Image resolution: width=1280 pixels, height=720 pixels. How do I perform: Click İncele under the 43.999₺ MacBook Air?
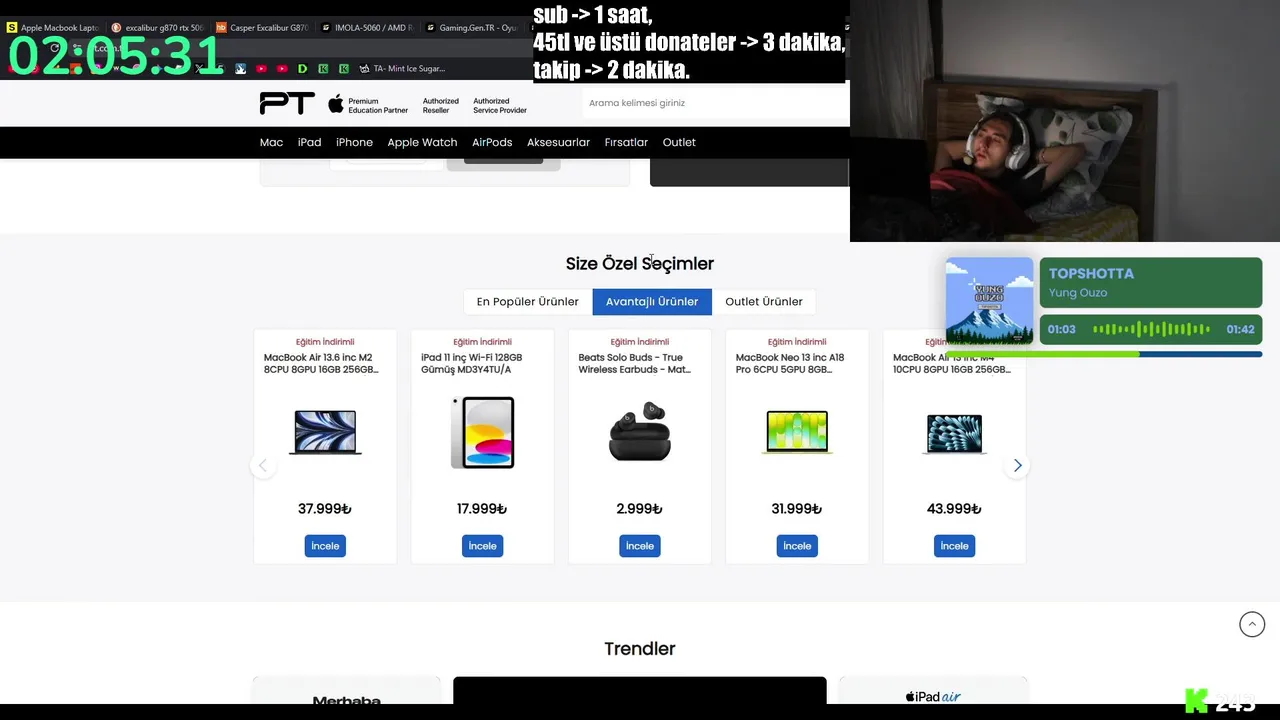[x=954, y=546]
